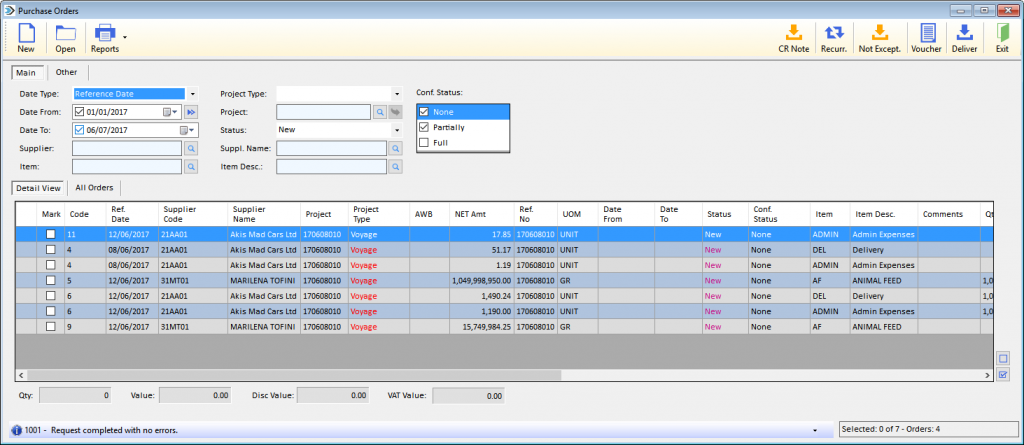This screenshot has width=1024, height=445.
Task: Click the Project search magnifier icon
Action: pos(379,112)
